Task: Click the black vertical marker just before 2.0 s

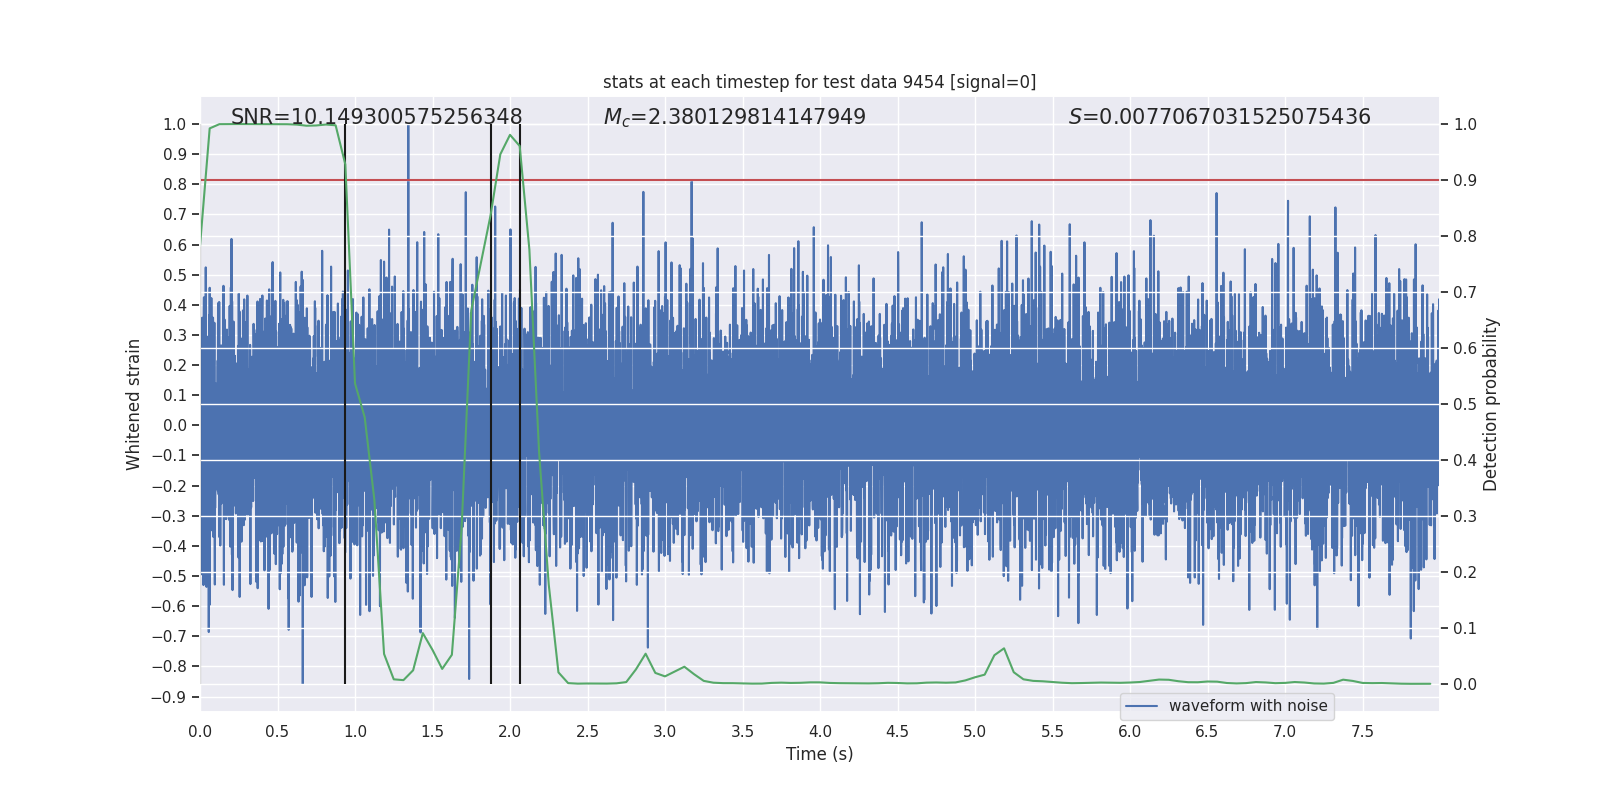Action: [491, 400]
